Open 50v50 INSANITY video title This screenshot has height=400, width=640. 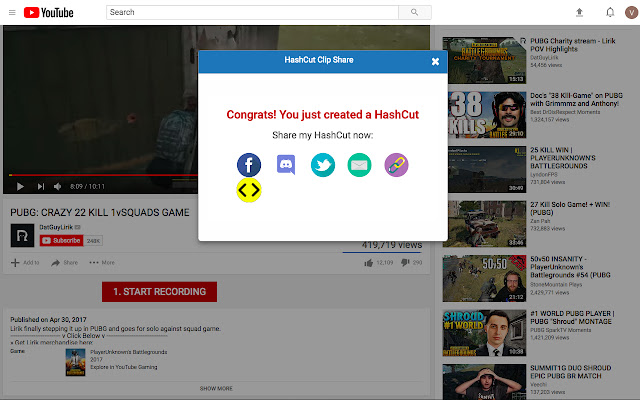pyautogui.click(x=570, y=267)
